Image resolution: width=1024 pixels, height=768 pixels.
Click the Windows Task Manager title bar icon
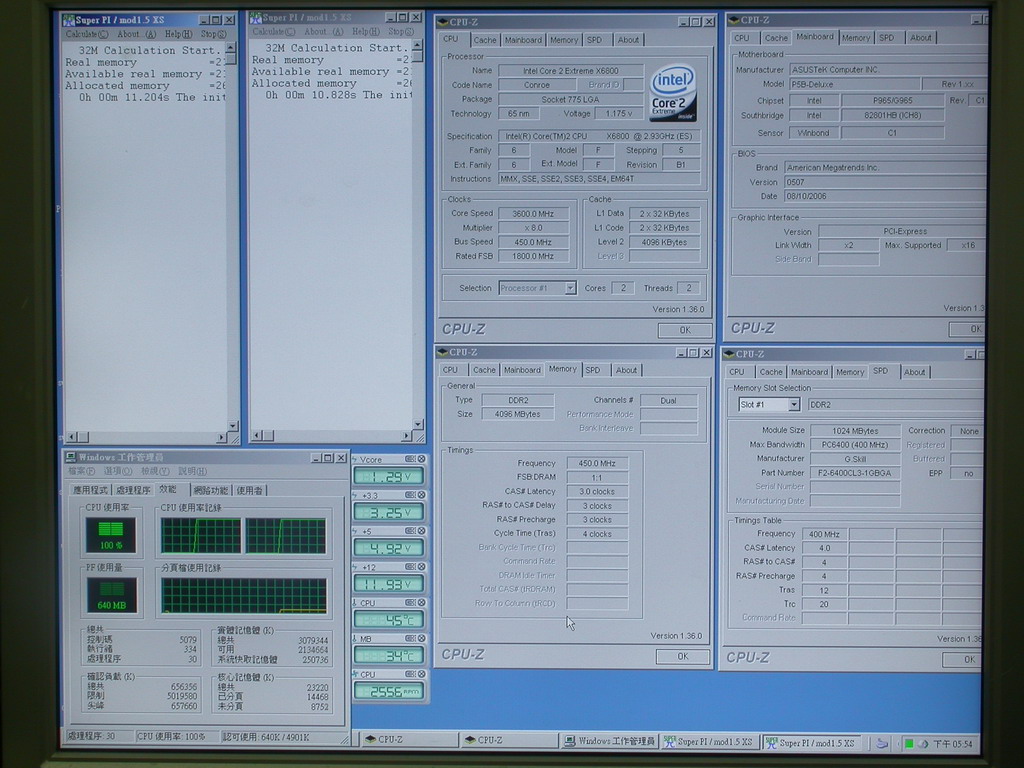[x=71, y=457]
